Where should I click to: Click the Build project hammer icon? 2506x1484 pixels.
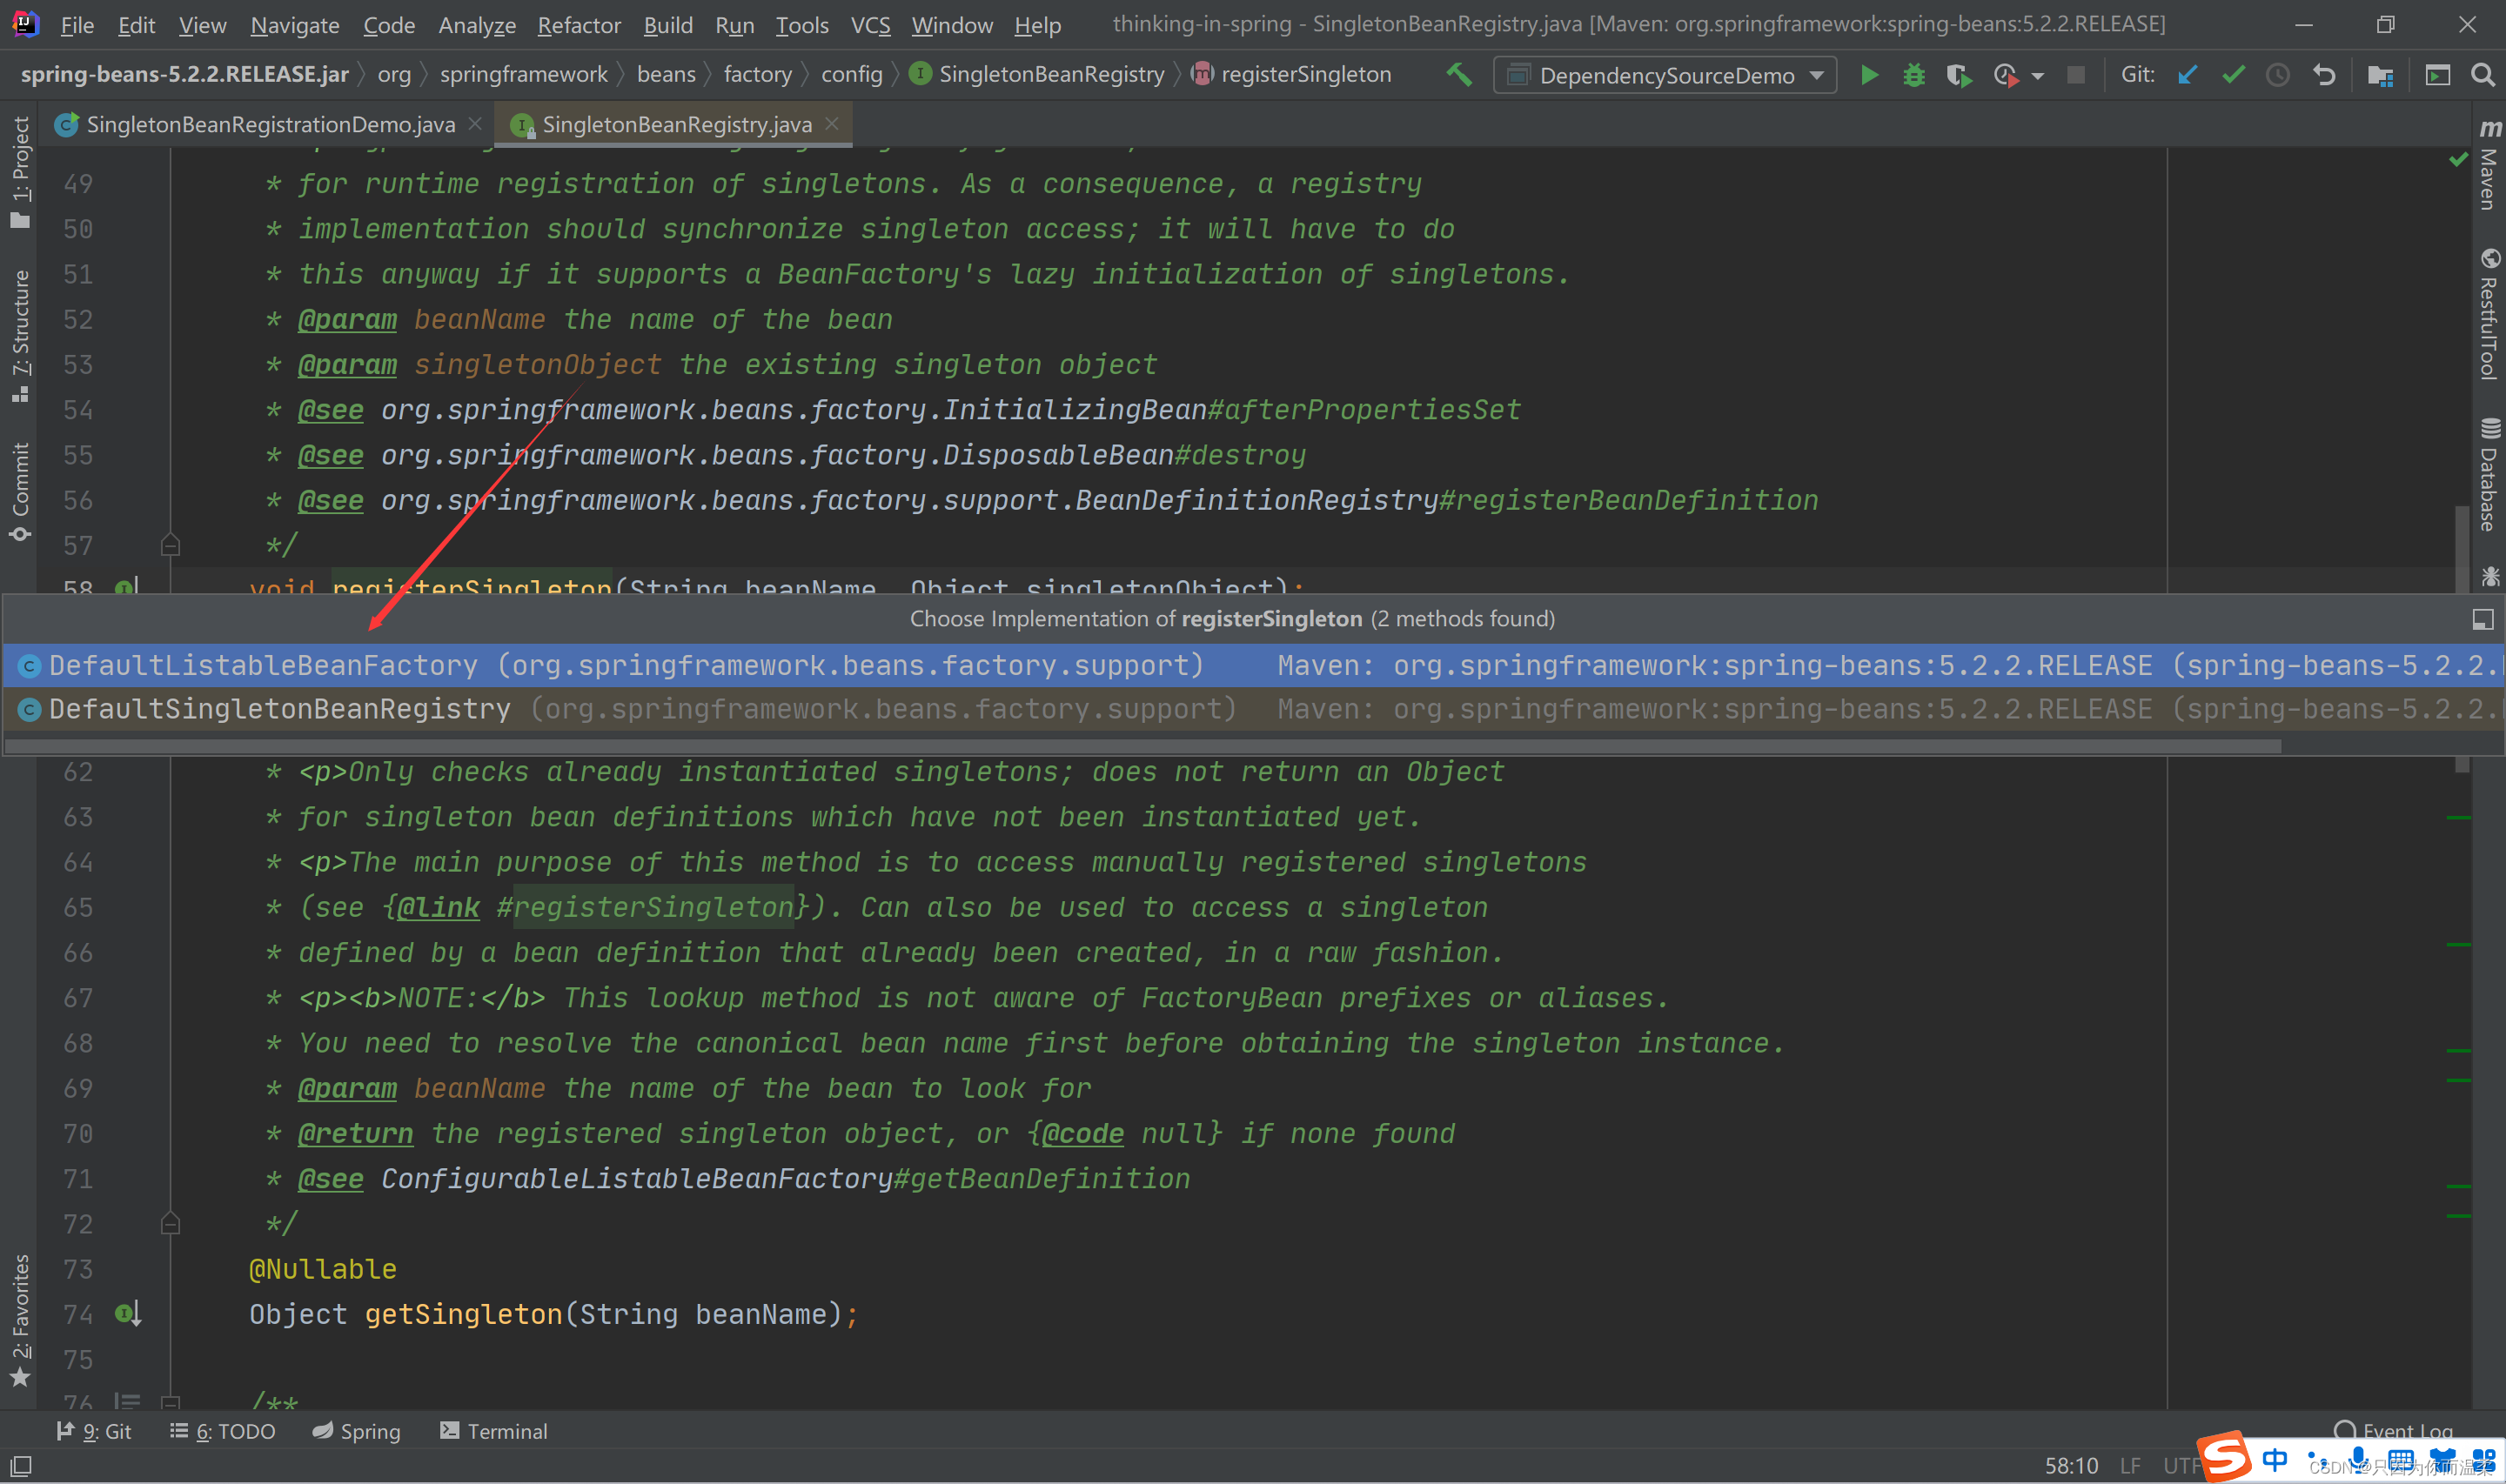click(1459, 75)
